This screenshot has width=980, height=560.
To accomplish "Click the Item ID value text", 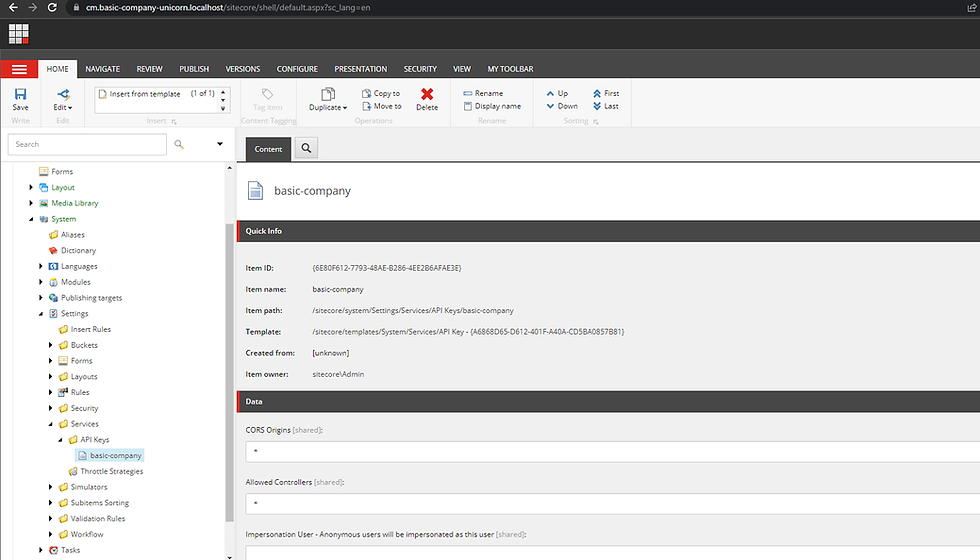I will [x=387, y=268].
